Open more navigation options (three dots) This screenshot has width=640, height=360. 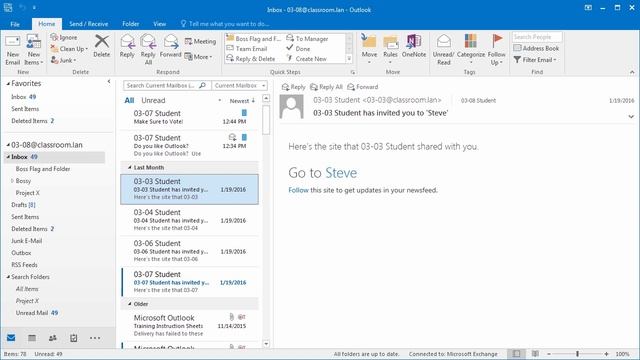pos(95,338)
